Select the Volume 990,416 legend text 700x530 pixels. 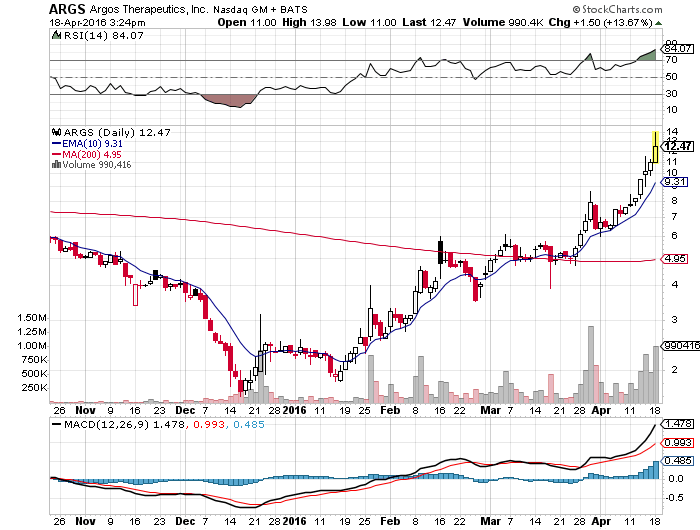(x=97, y=165)
